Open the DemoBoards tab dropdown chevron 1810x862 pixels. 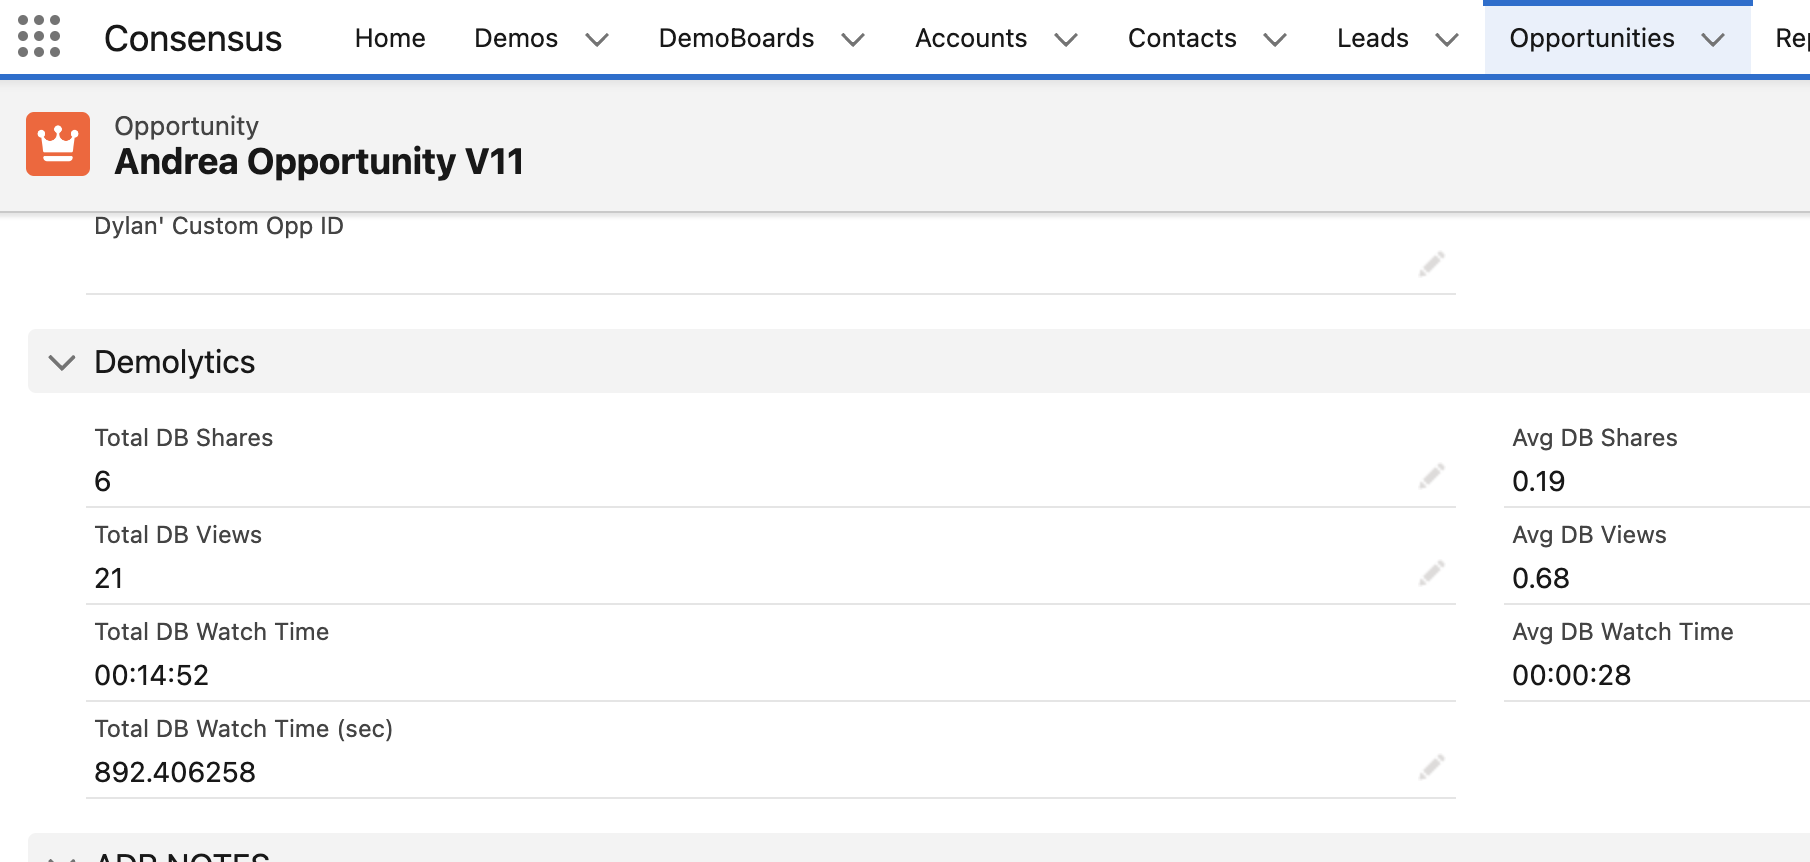point(853,39)
